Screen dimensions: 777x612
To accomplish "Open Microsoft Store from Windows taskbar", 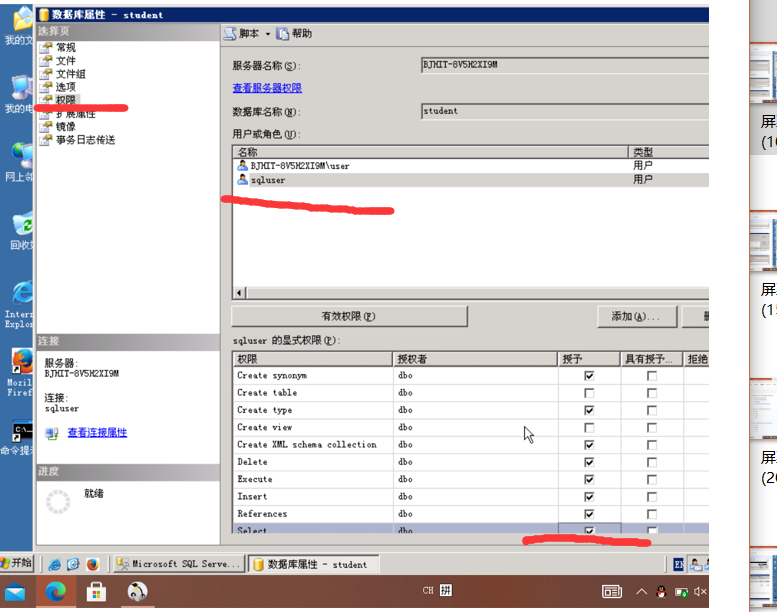I will click(x=96, y=592).
